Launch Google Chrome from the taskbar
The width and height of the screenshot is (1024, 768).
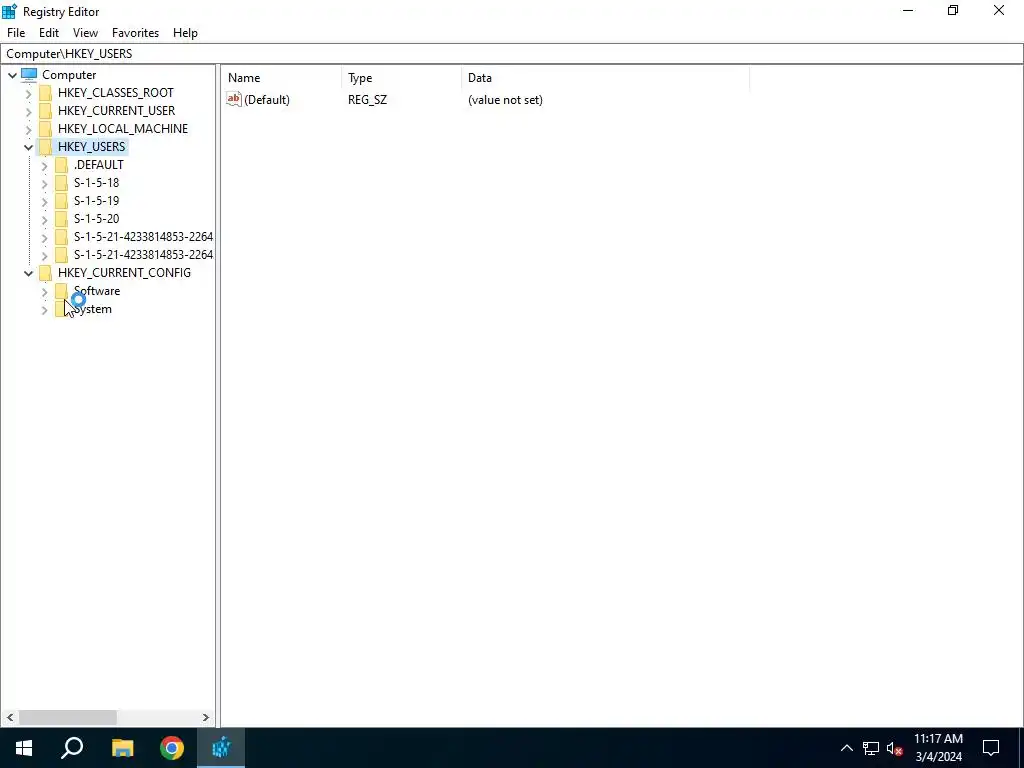point(172,748)
